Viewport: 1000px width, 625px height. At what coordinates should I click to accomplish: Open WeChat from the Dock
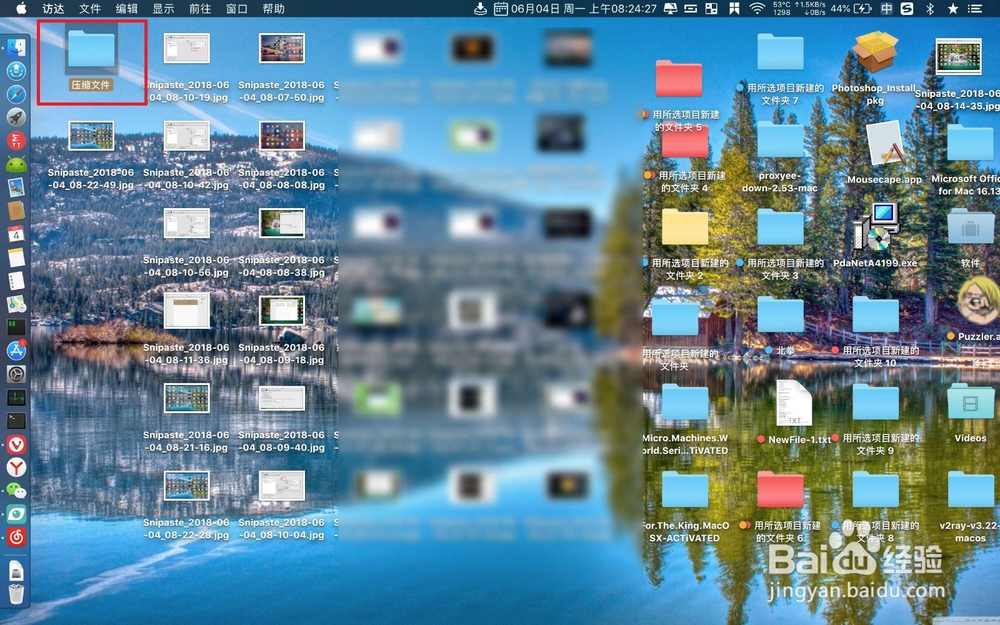tap(16, 491)
